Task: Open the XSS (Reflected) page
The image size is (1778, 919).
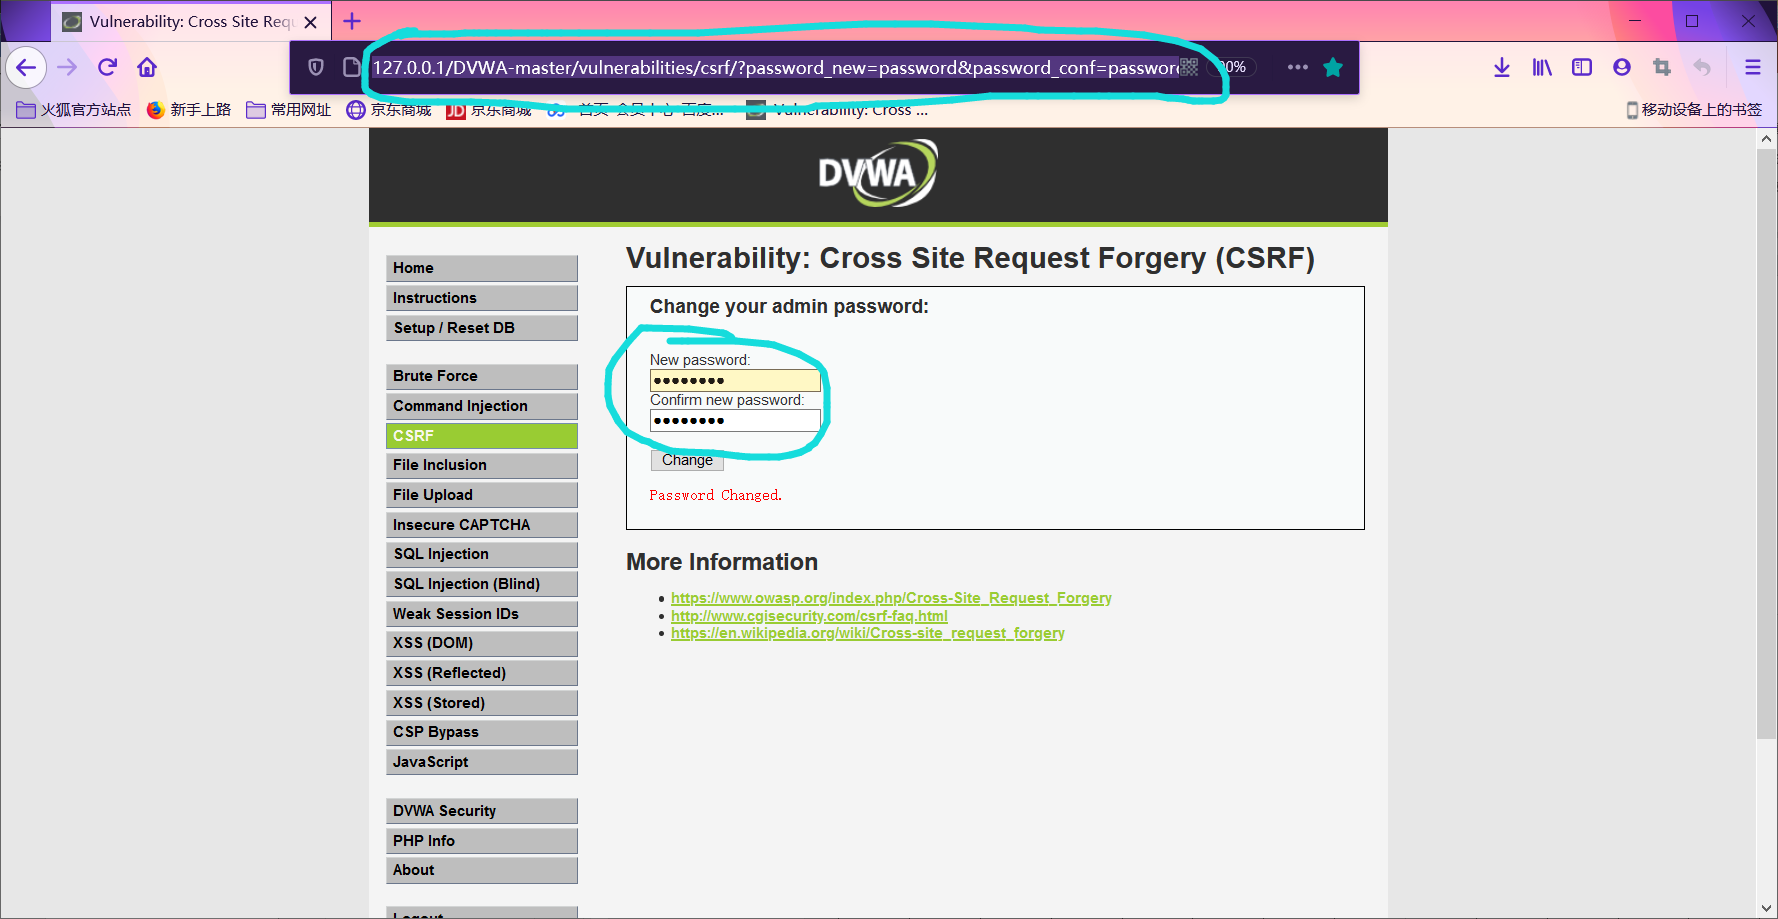Action: click(482, 673)
